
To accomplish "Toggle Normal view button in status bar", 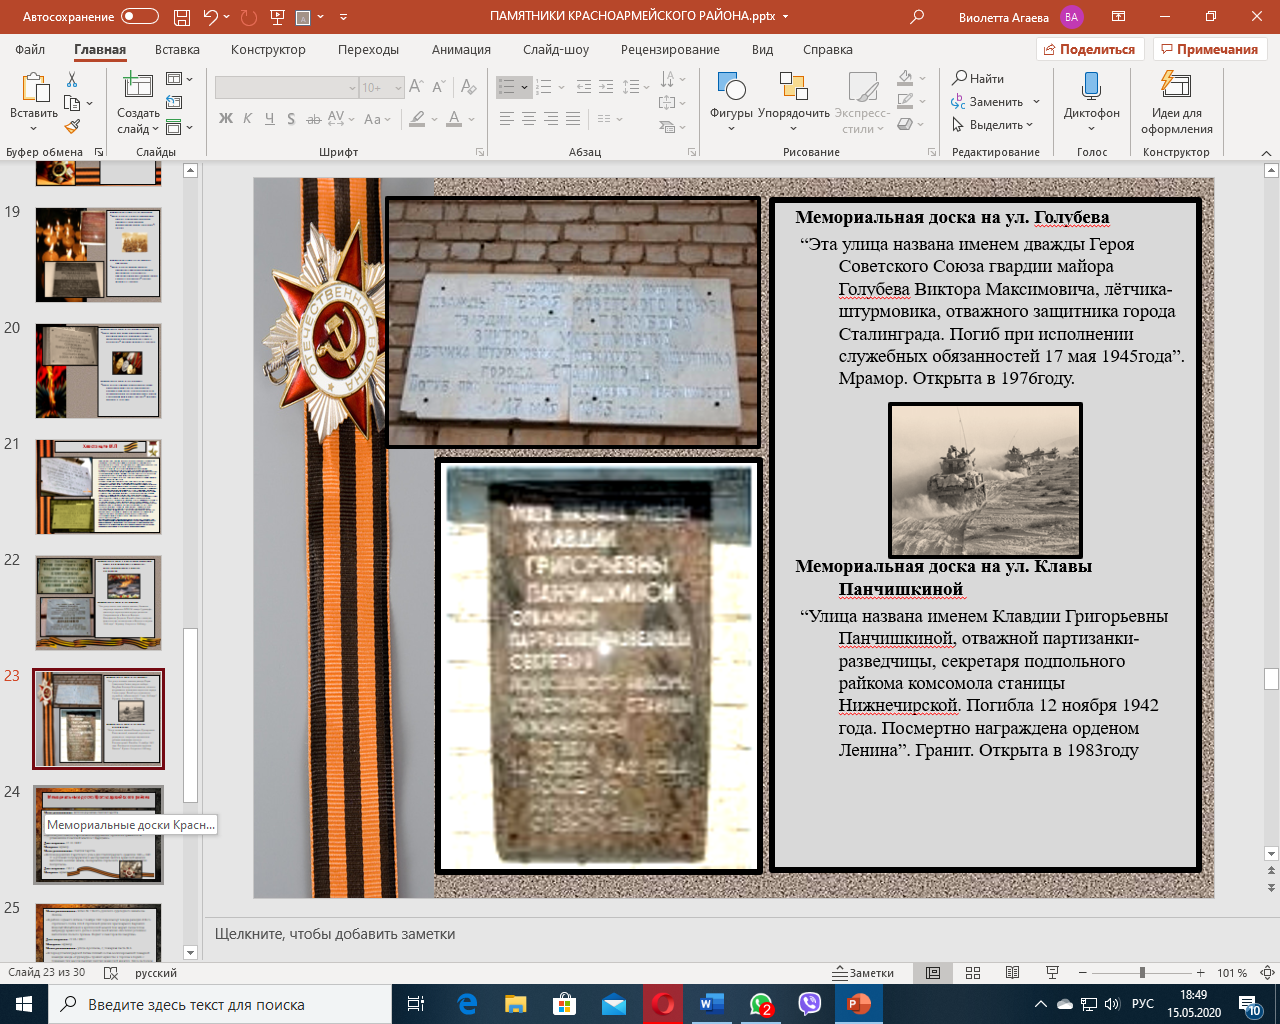I will point(933,973).
